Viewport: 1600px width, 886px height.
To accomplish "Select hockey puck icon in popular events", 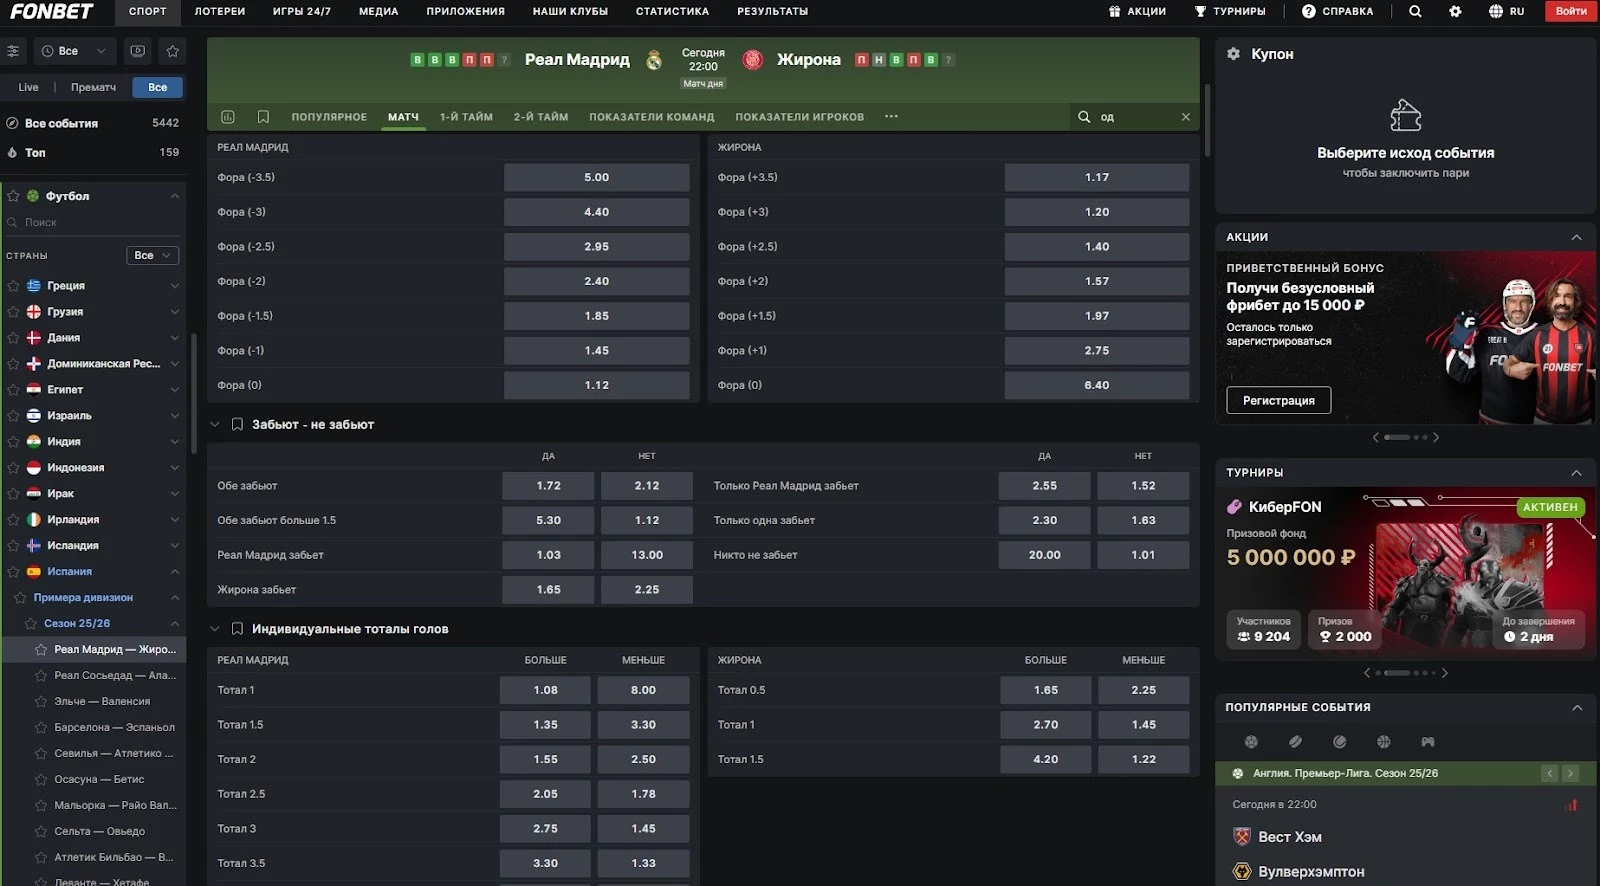I will (x=1295, y=742).
